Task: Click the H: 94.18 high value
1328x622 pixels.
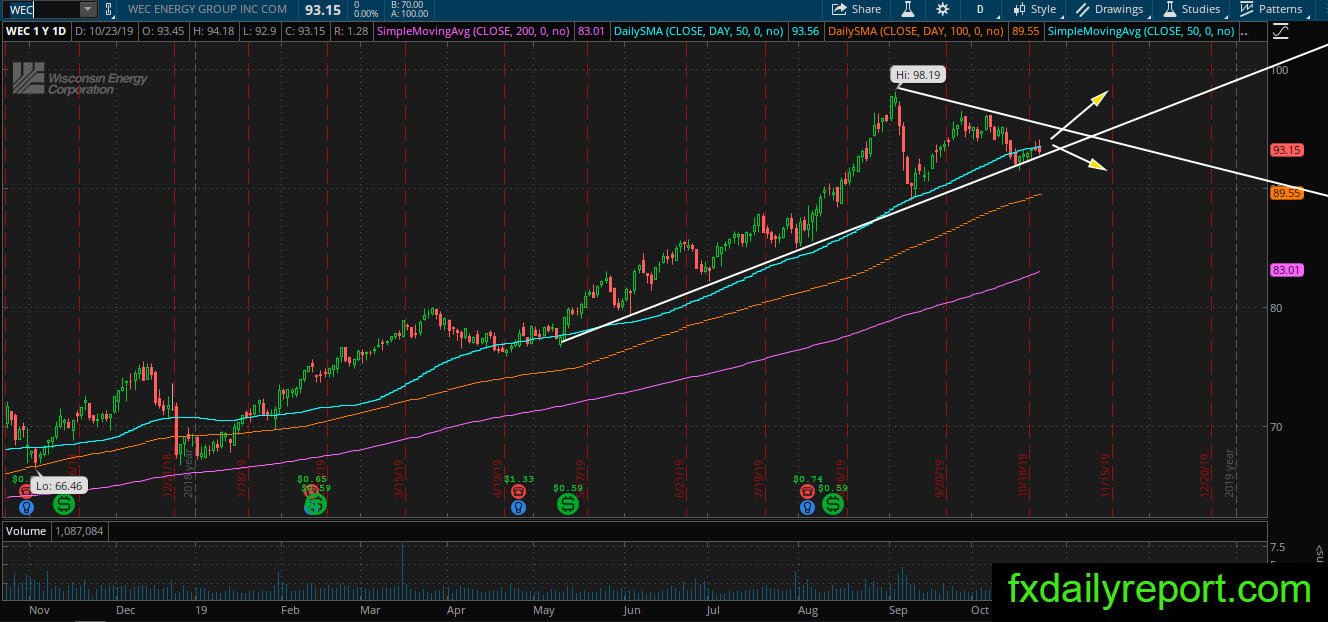Action: click(214, 31)
